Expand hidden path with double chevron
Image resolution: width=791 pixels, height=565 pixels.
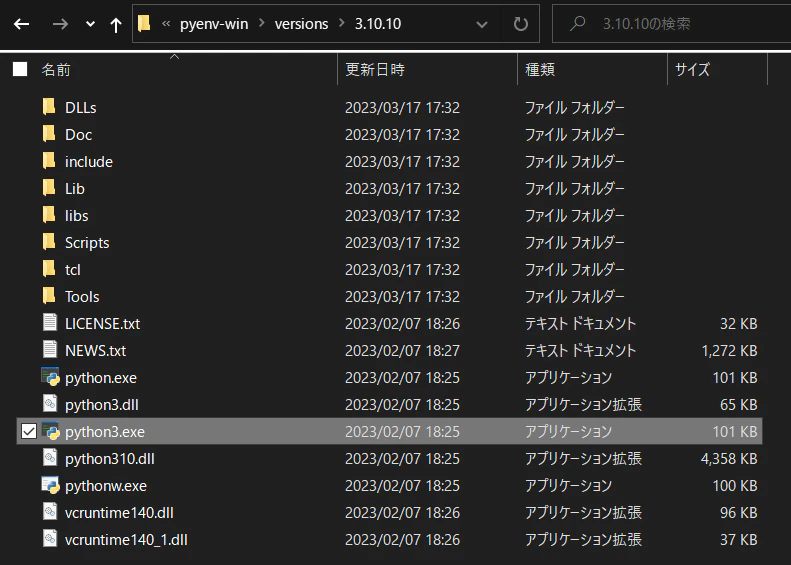(165, 24)
